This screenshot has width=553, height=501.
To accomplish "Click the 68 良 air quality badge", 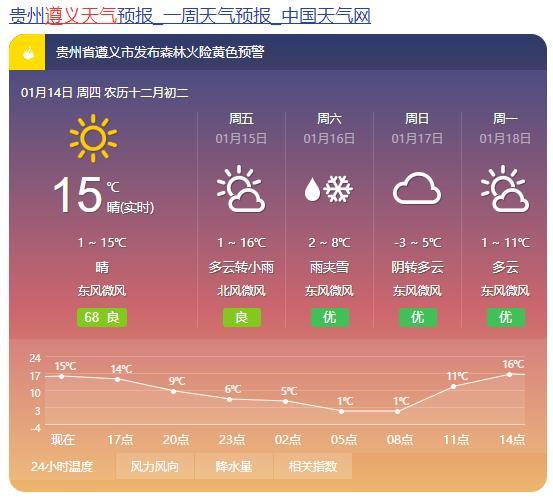I will (x=102, y=317).
